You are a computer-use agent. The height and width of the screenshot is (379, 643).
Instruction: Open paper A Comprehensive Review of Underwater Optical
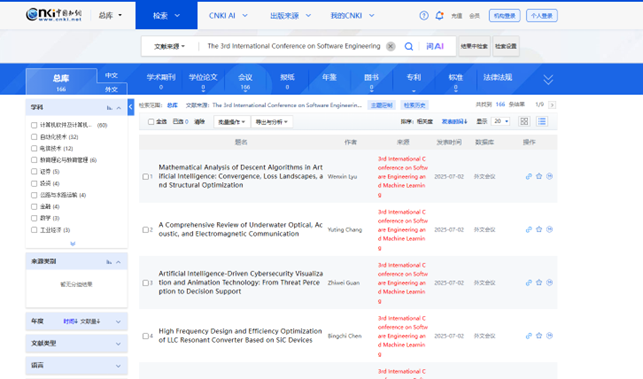click(x=240, y=229)
